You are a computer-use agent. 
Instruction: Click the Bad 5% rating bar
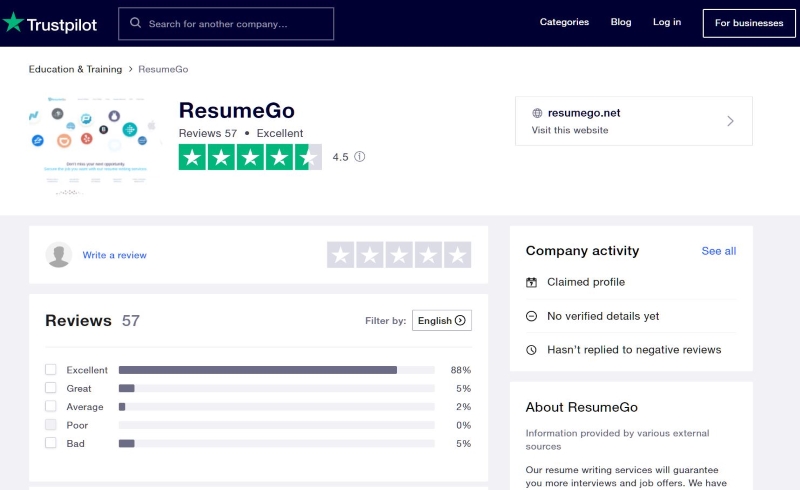click(277, 443)
